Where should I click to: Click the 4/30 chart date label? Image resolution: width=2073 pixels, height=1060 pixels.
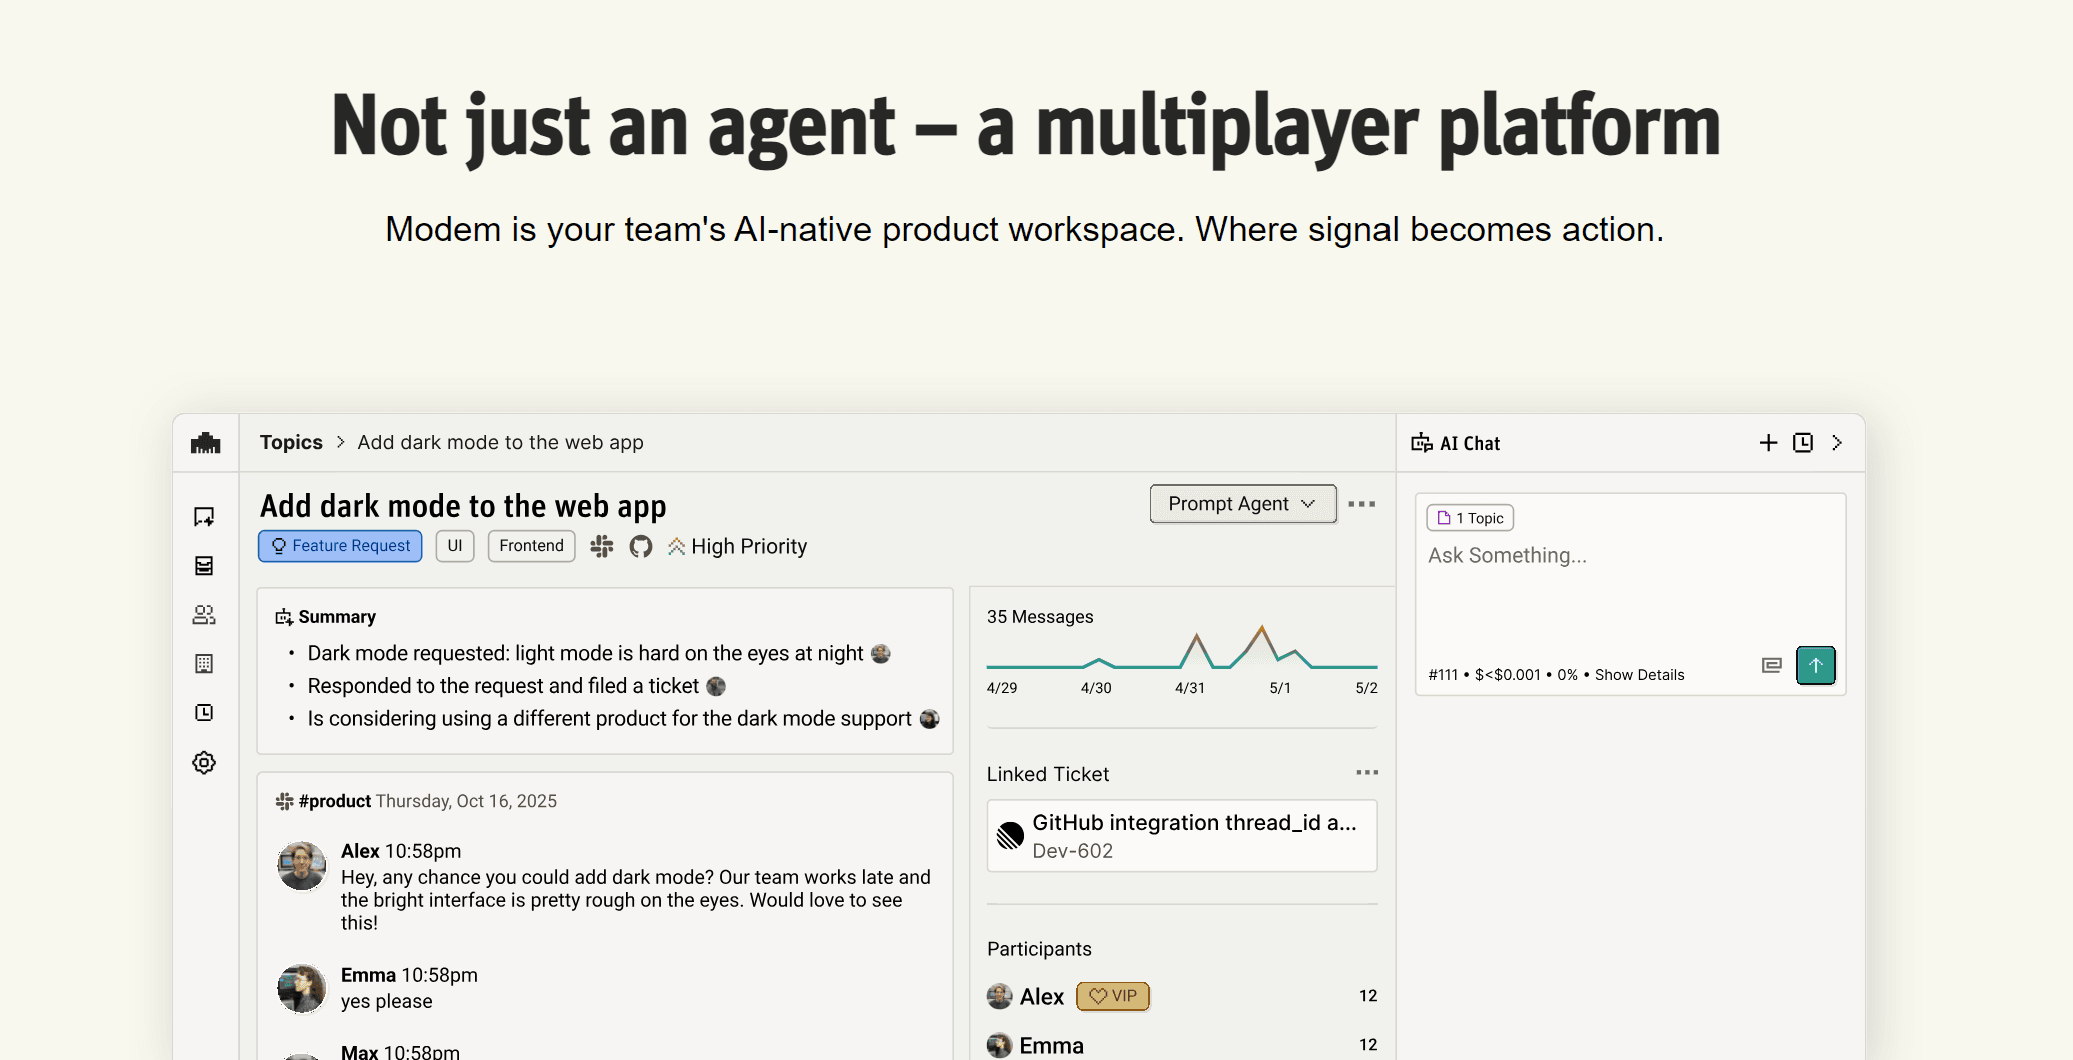click(x=1096, y=688)
